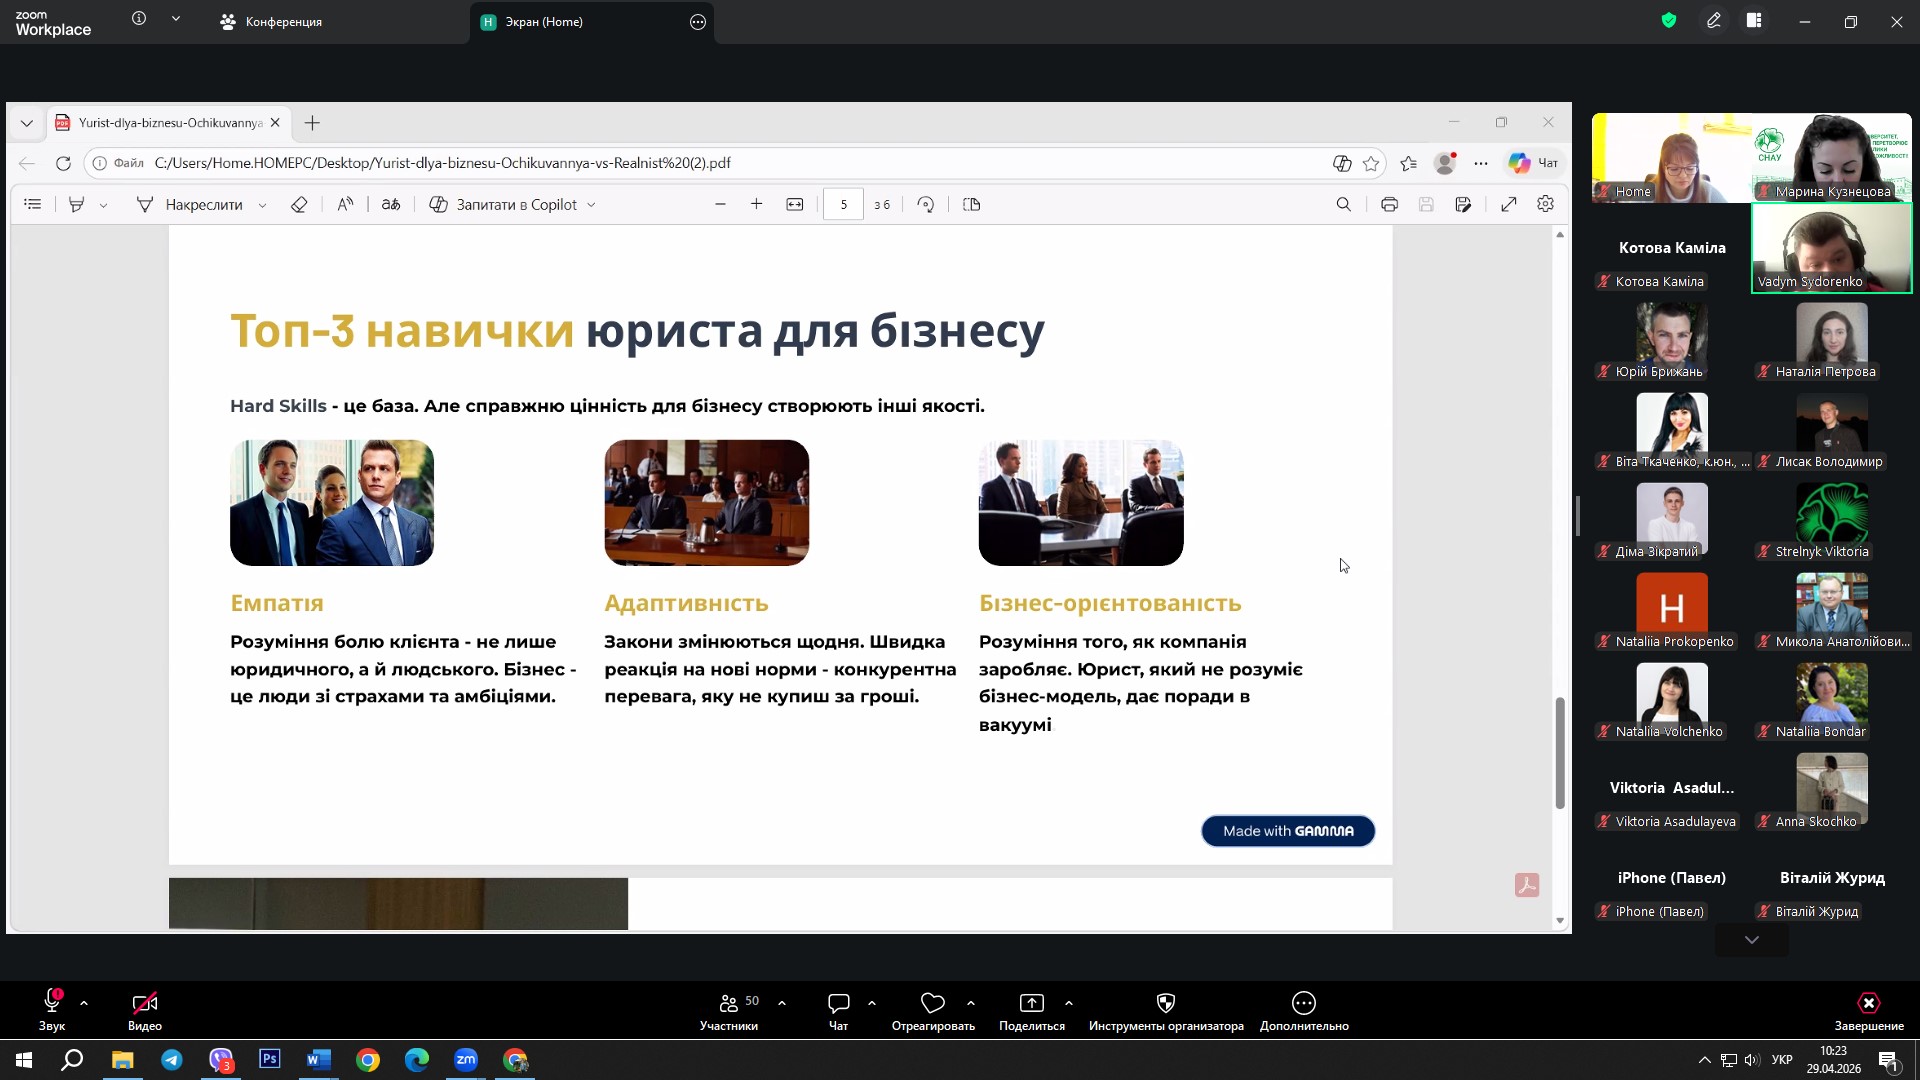This screenshot has height=1080, width=1920.
Task: Zoom in with the plus icon
Action: (x=757, y=204)
